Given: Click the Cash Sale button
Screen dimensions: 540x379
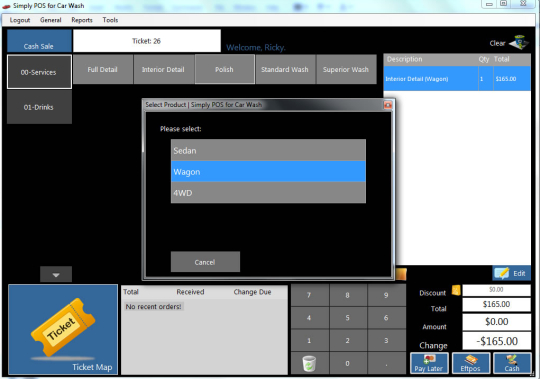Looking at the screenshot, I should [x=39, y=41].
